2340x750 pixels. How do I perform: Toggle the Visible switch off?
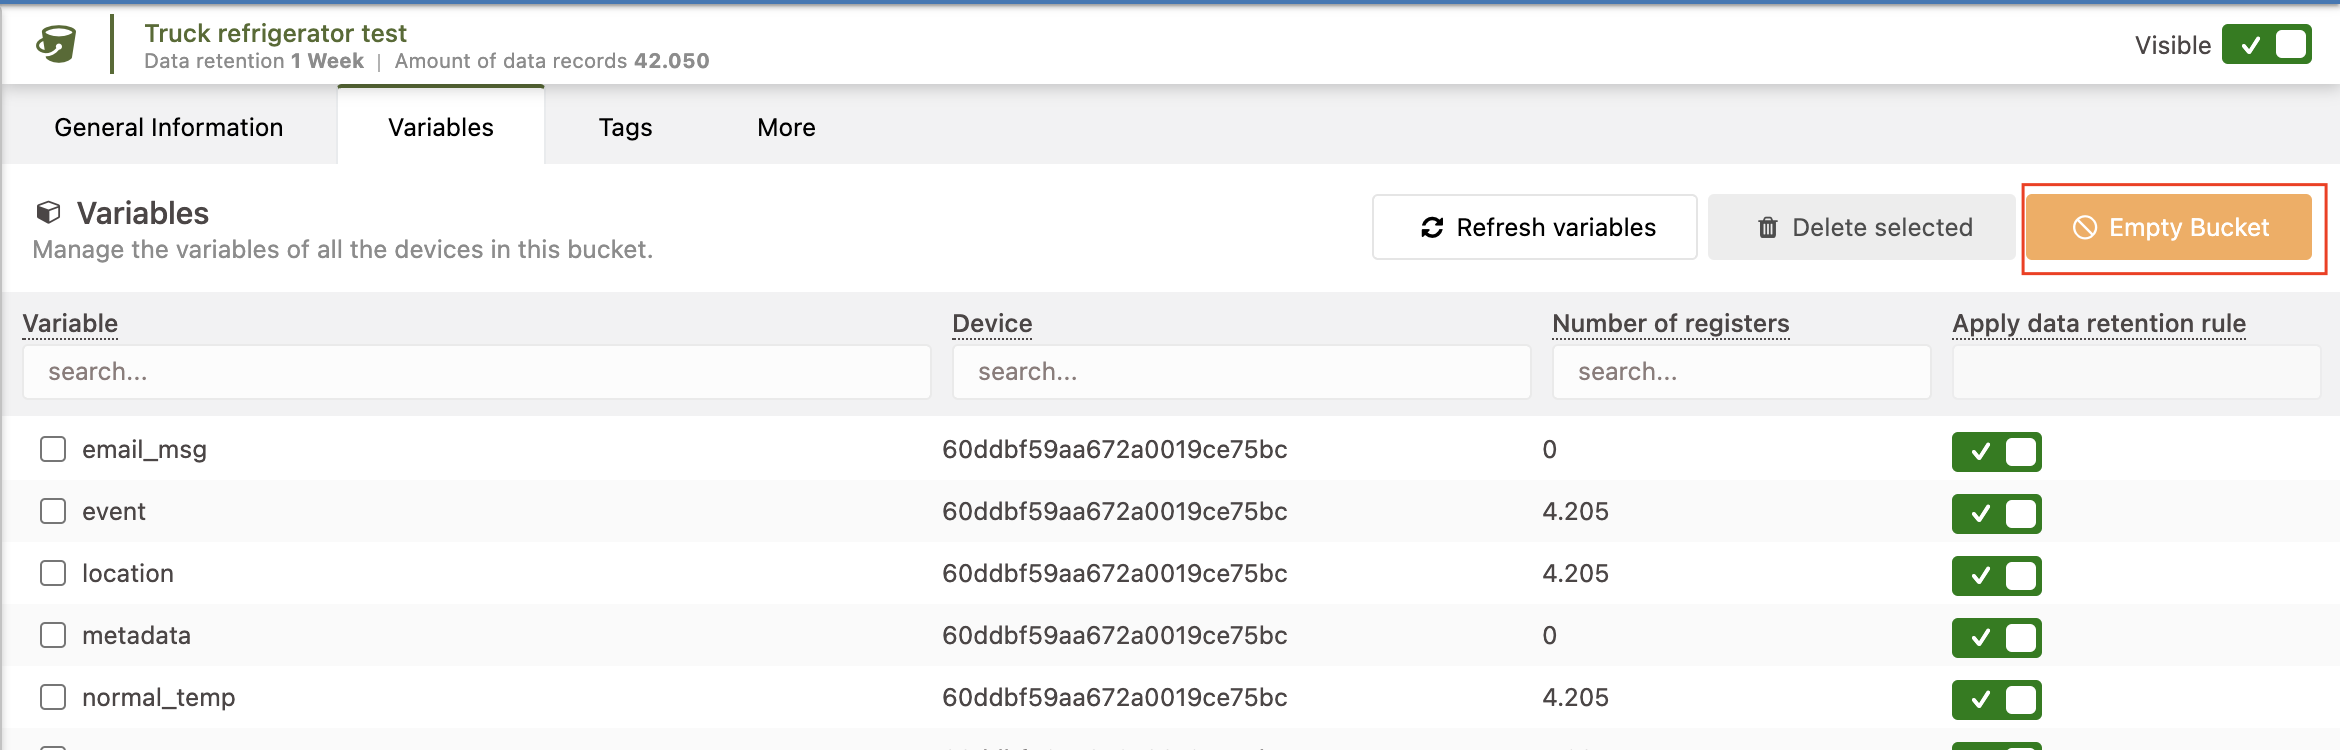coord(2266,45)
